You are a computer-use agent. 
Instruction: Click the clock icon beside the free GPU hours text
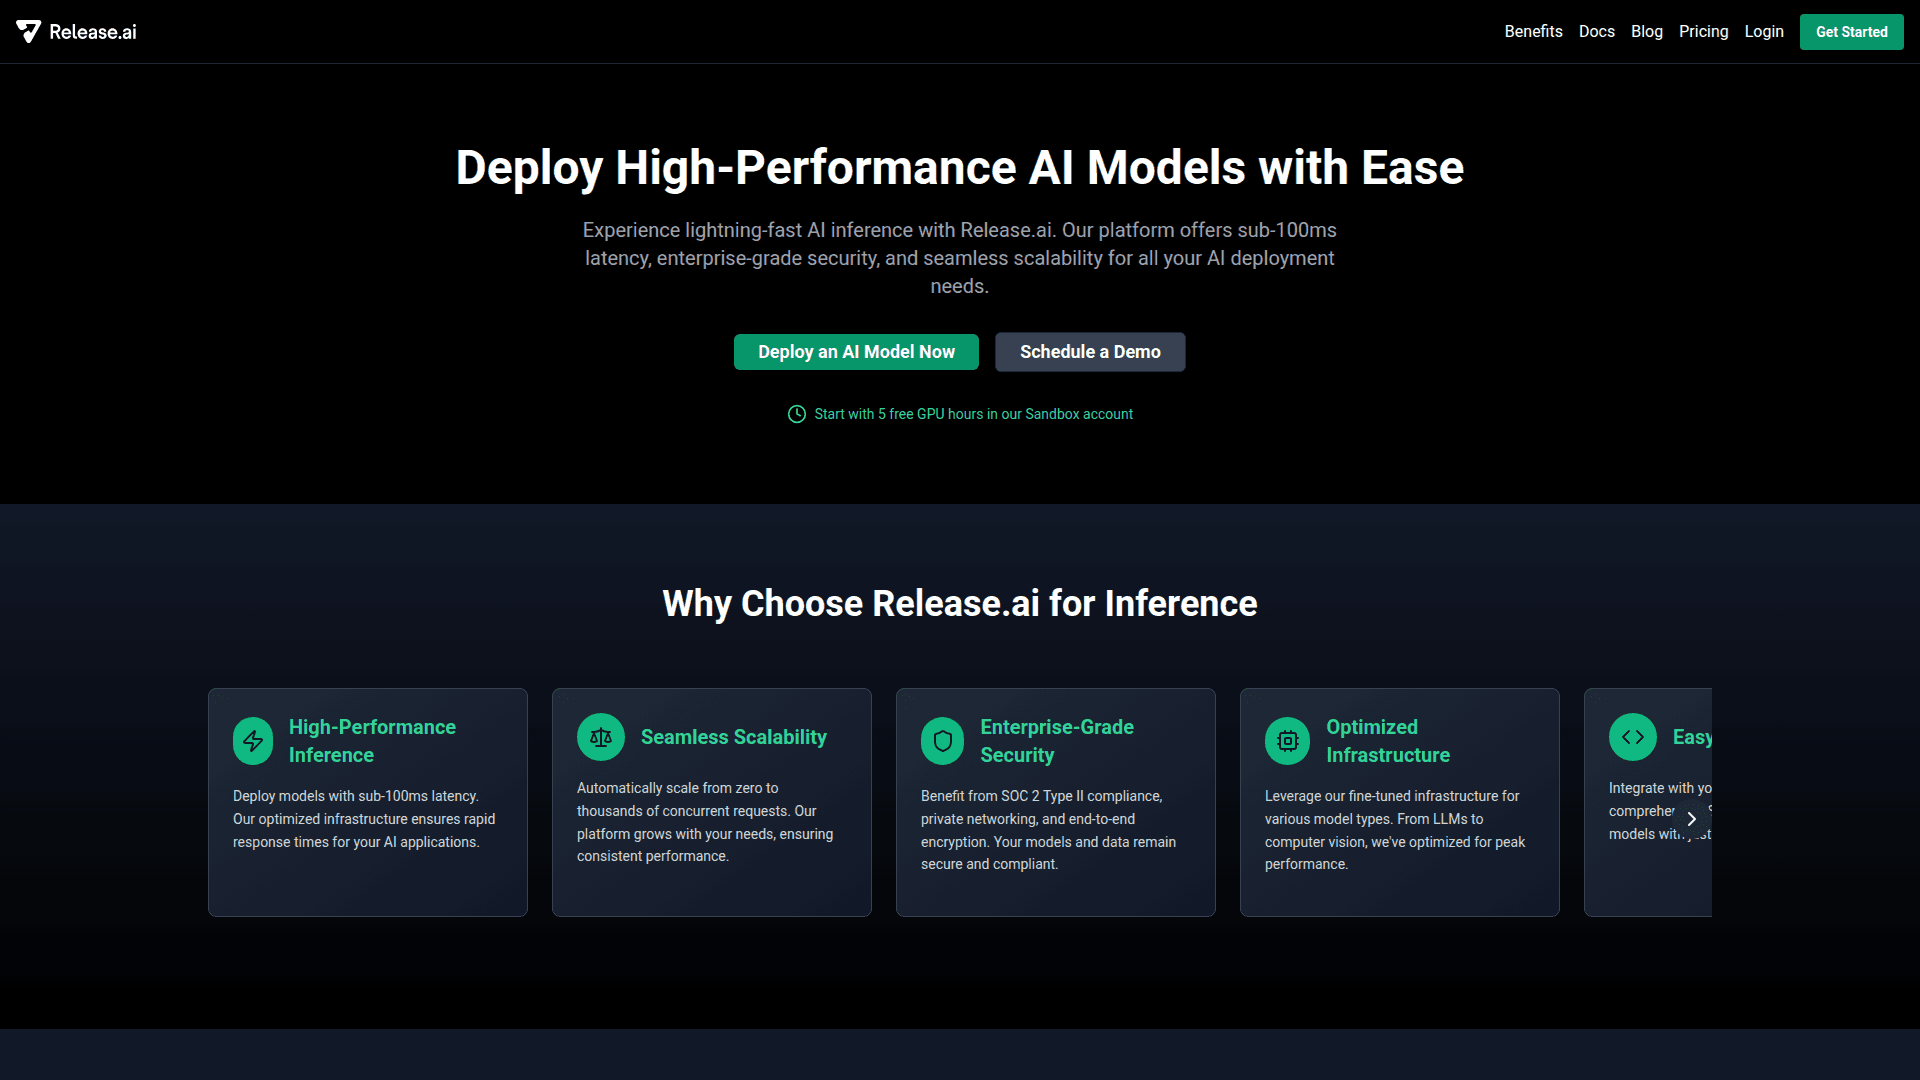(x=797, y=414)
